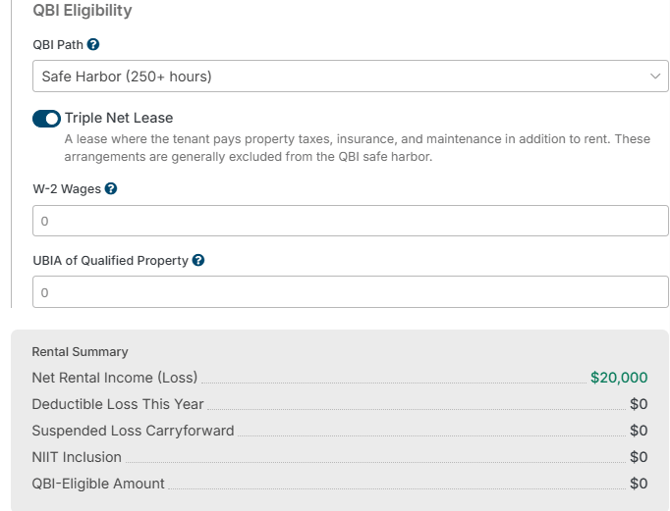Screen dimensions: 670x511
Task: Click the triple net lease description text
Action: pos(357,148)
